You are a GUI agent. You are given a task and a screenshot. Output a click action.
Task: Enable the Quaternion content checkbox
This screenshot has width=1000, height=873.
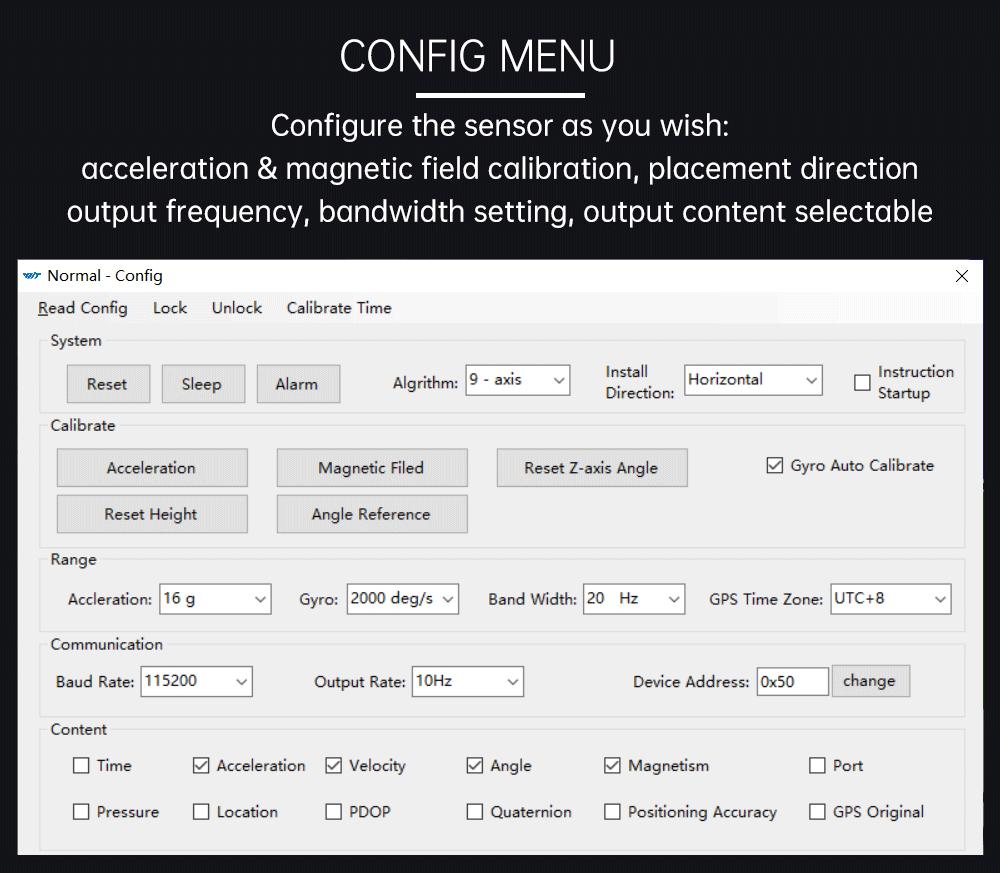475,812
